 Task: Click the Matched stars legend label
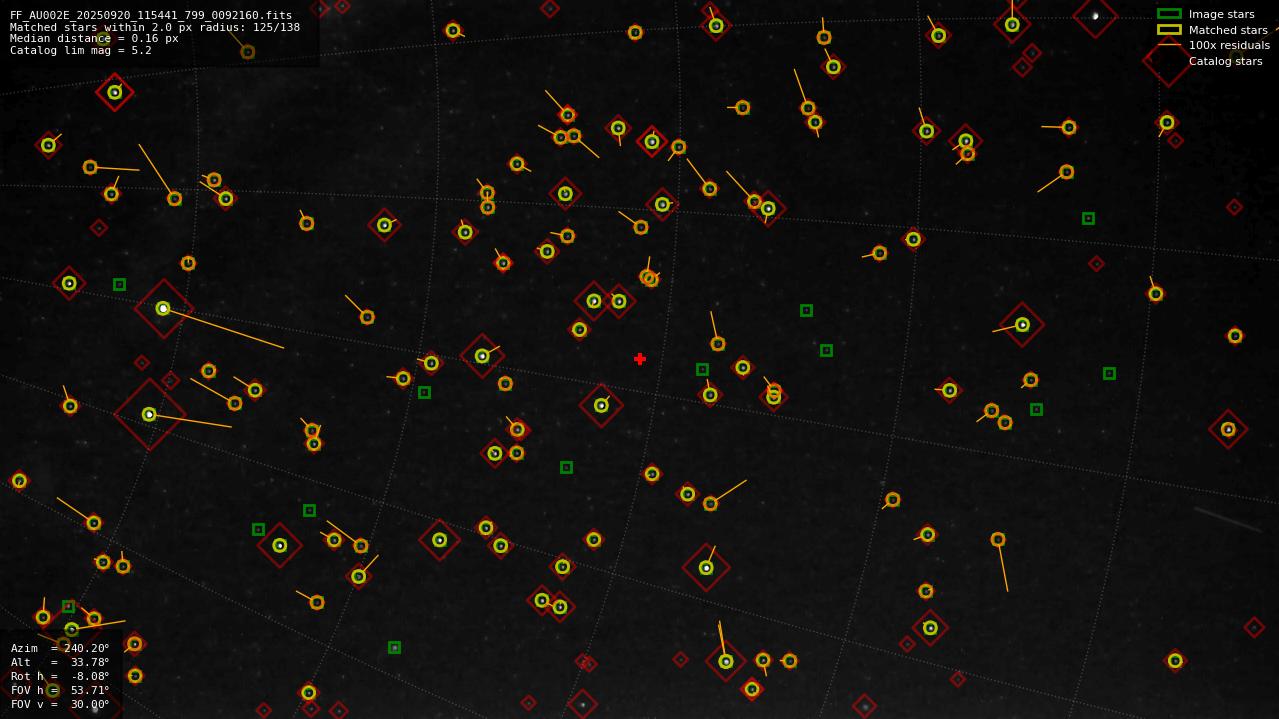(1227, 30)
